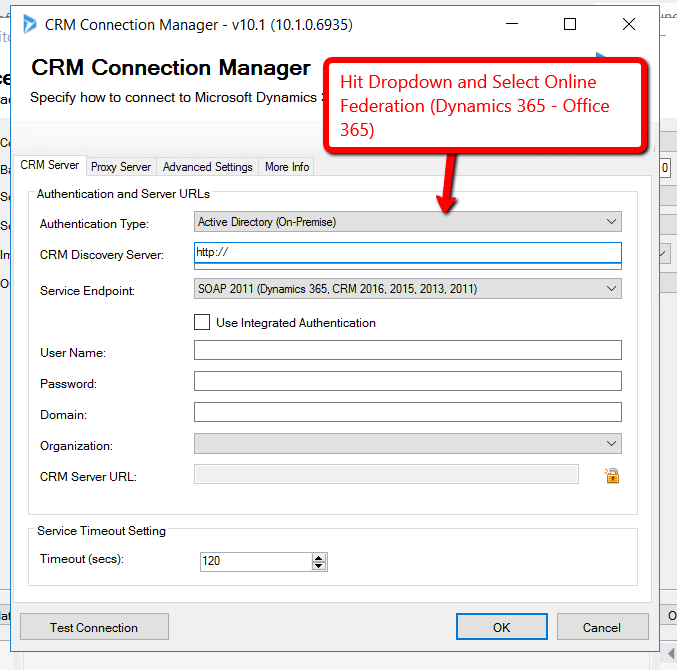The height and width of the screenshot is (670, 677).
Task: Click the Timeout seconds value field
Action: 256,561
